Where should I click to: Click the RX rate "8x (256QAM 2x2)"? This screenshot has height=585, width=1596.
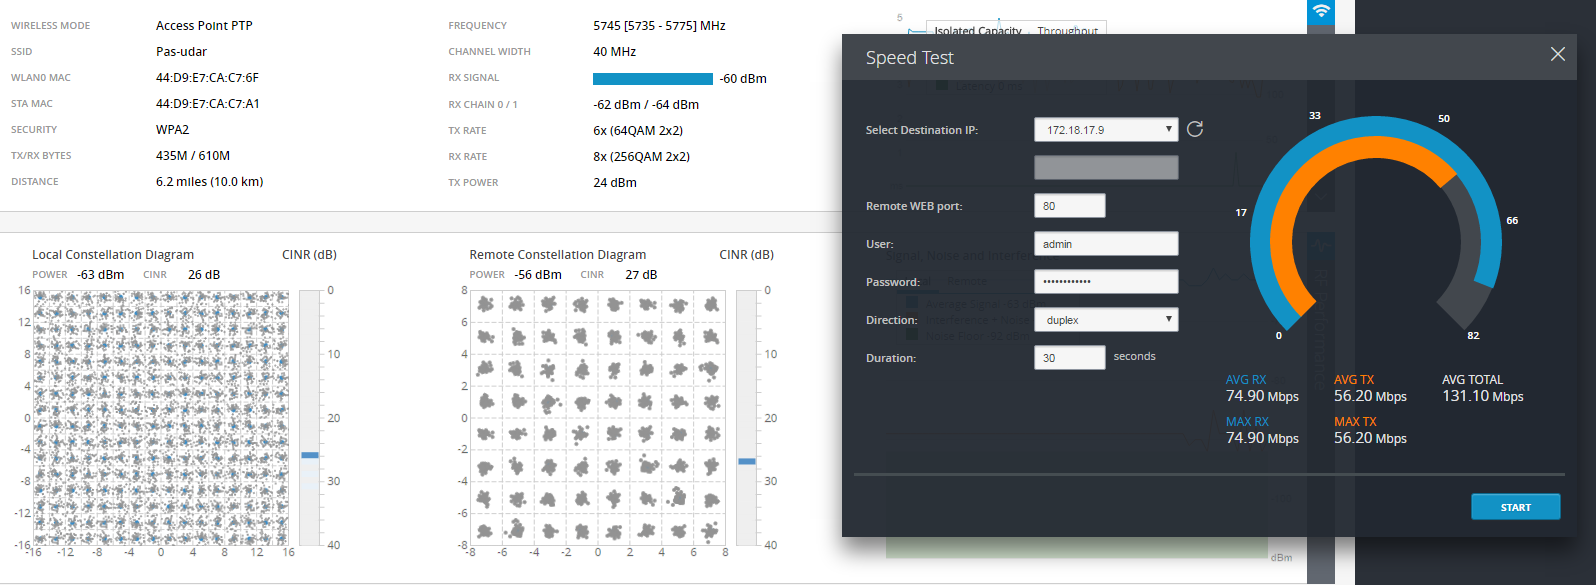[x=641, y=157]
